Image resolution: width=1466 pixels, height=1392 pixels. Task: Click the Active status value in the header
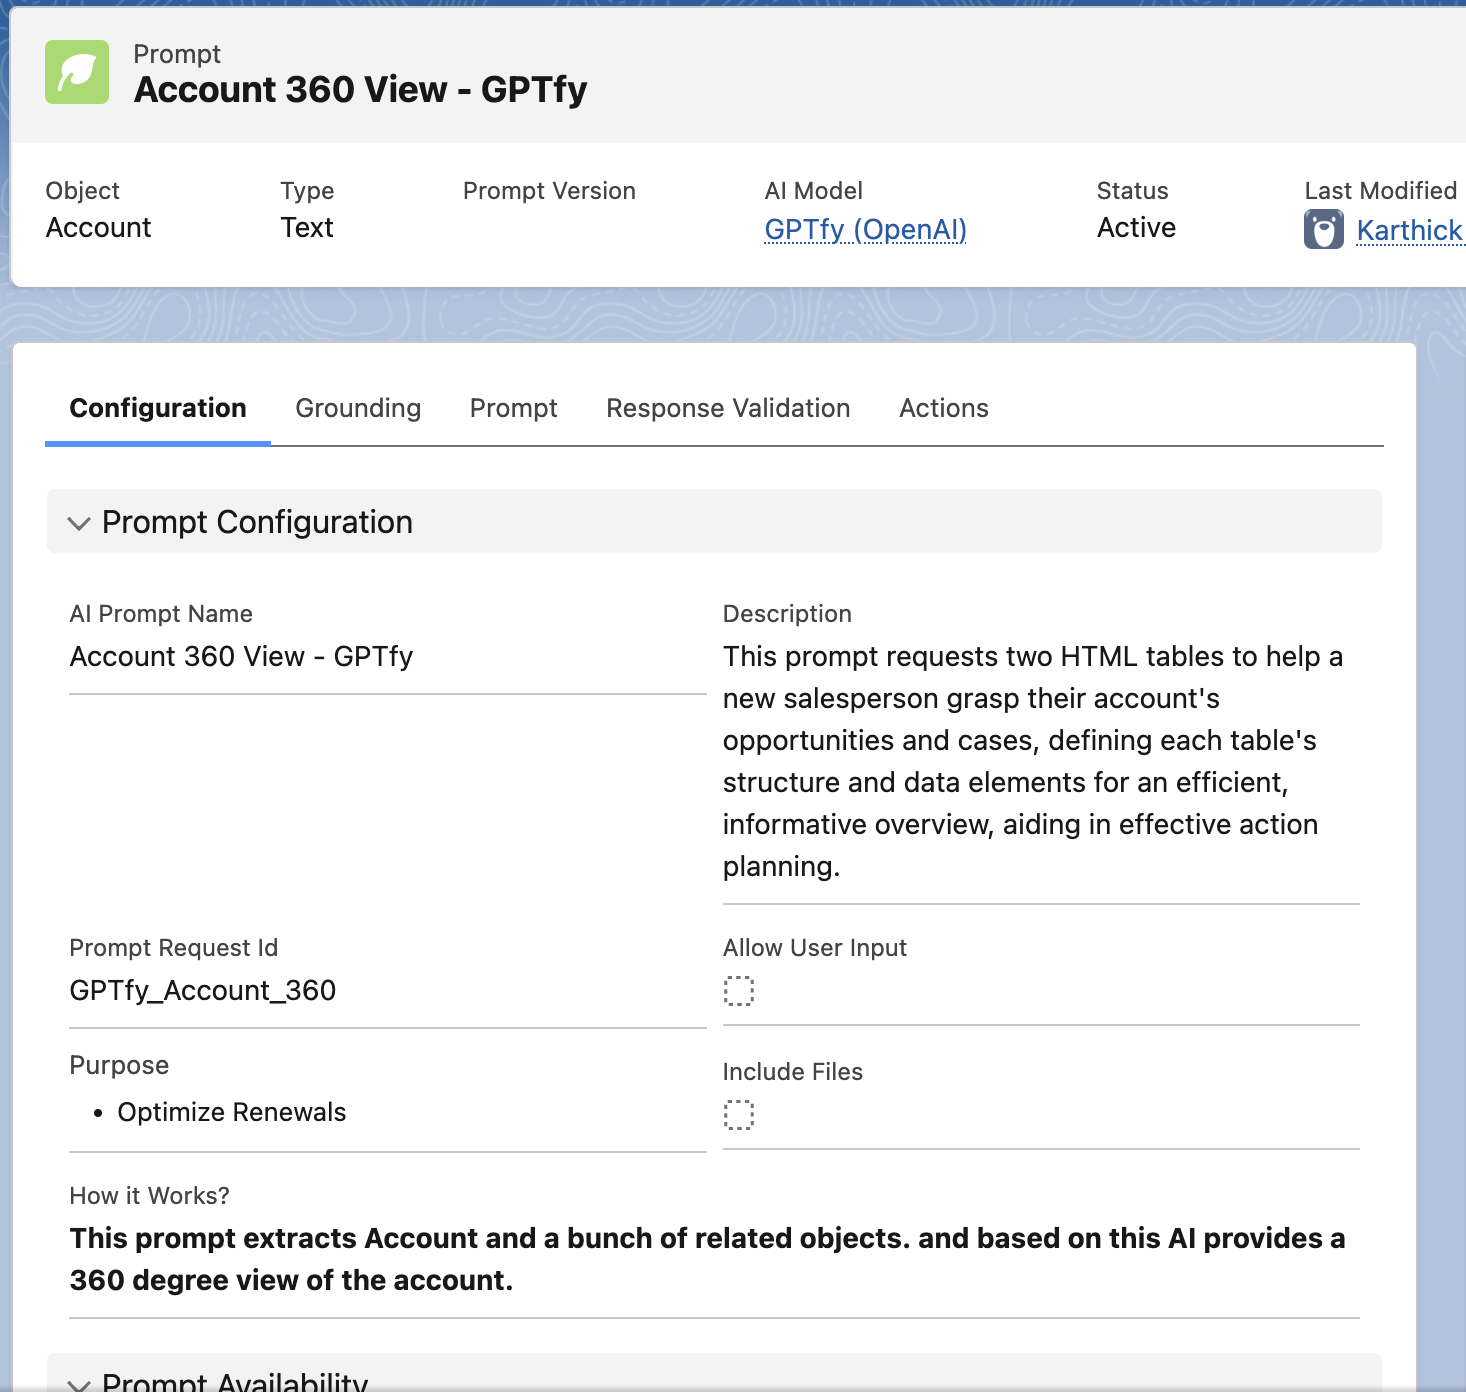point(1136,228)
